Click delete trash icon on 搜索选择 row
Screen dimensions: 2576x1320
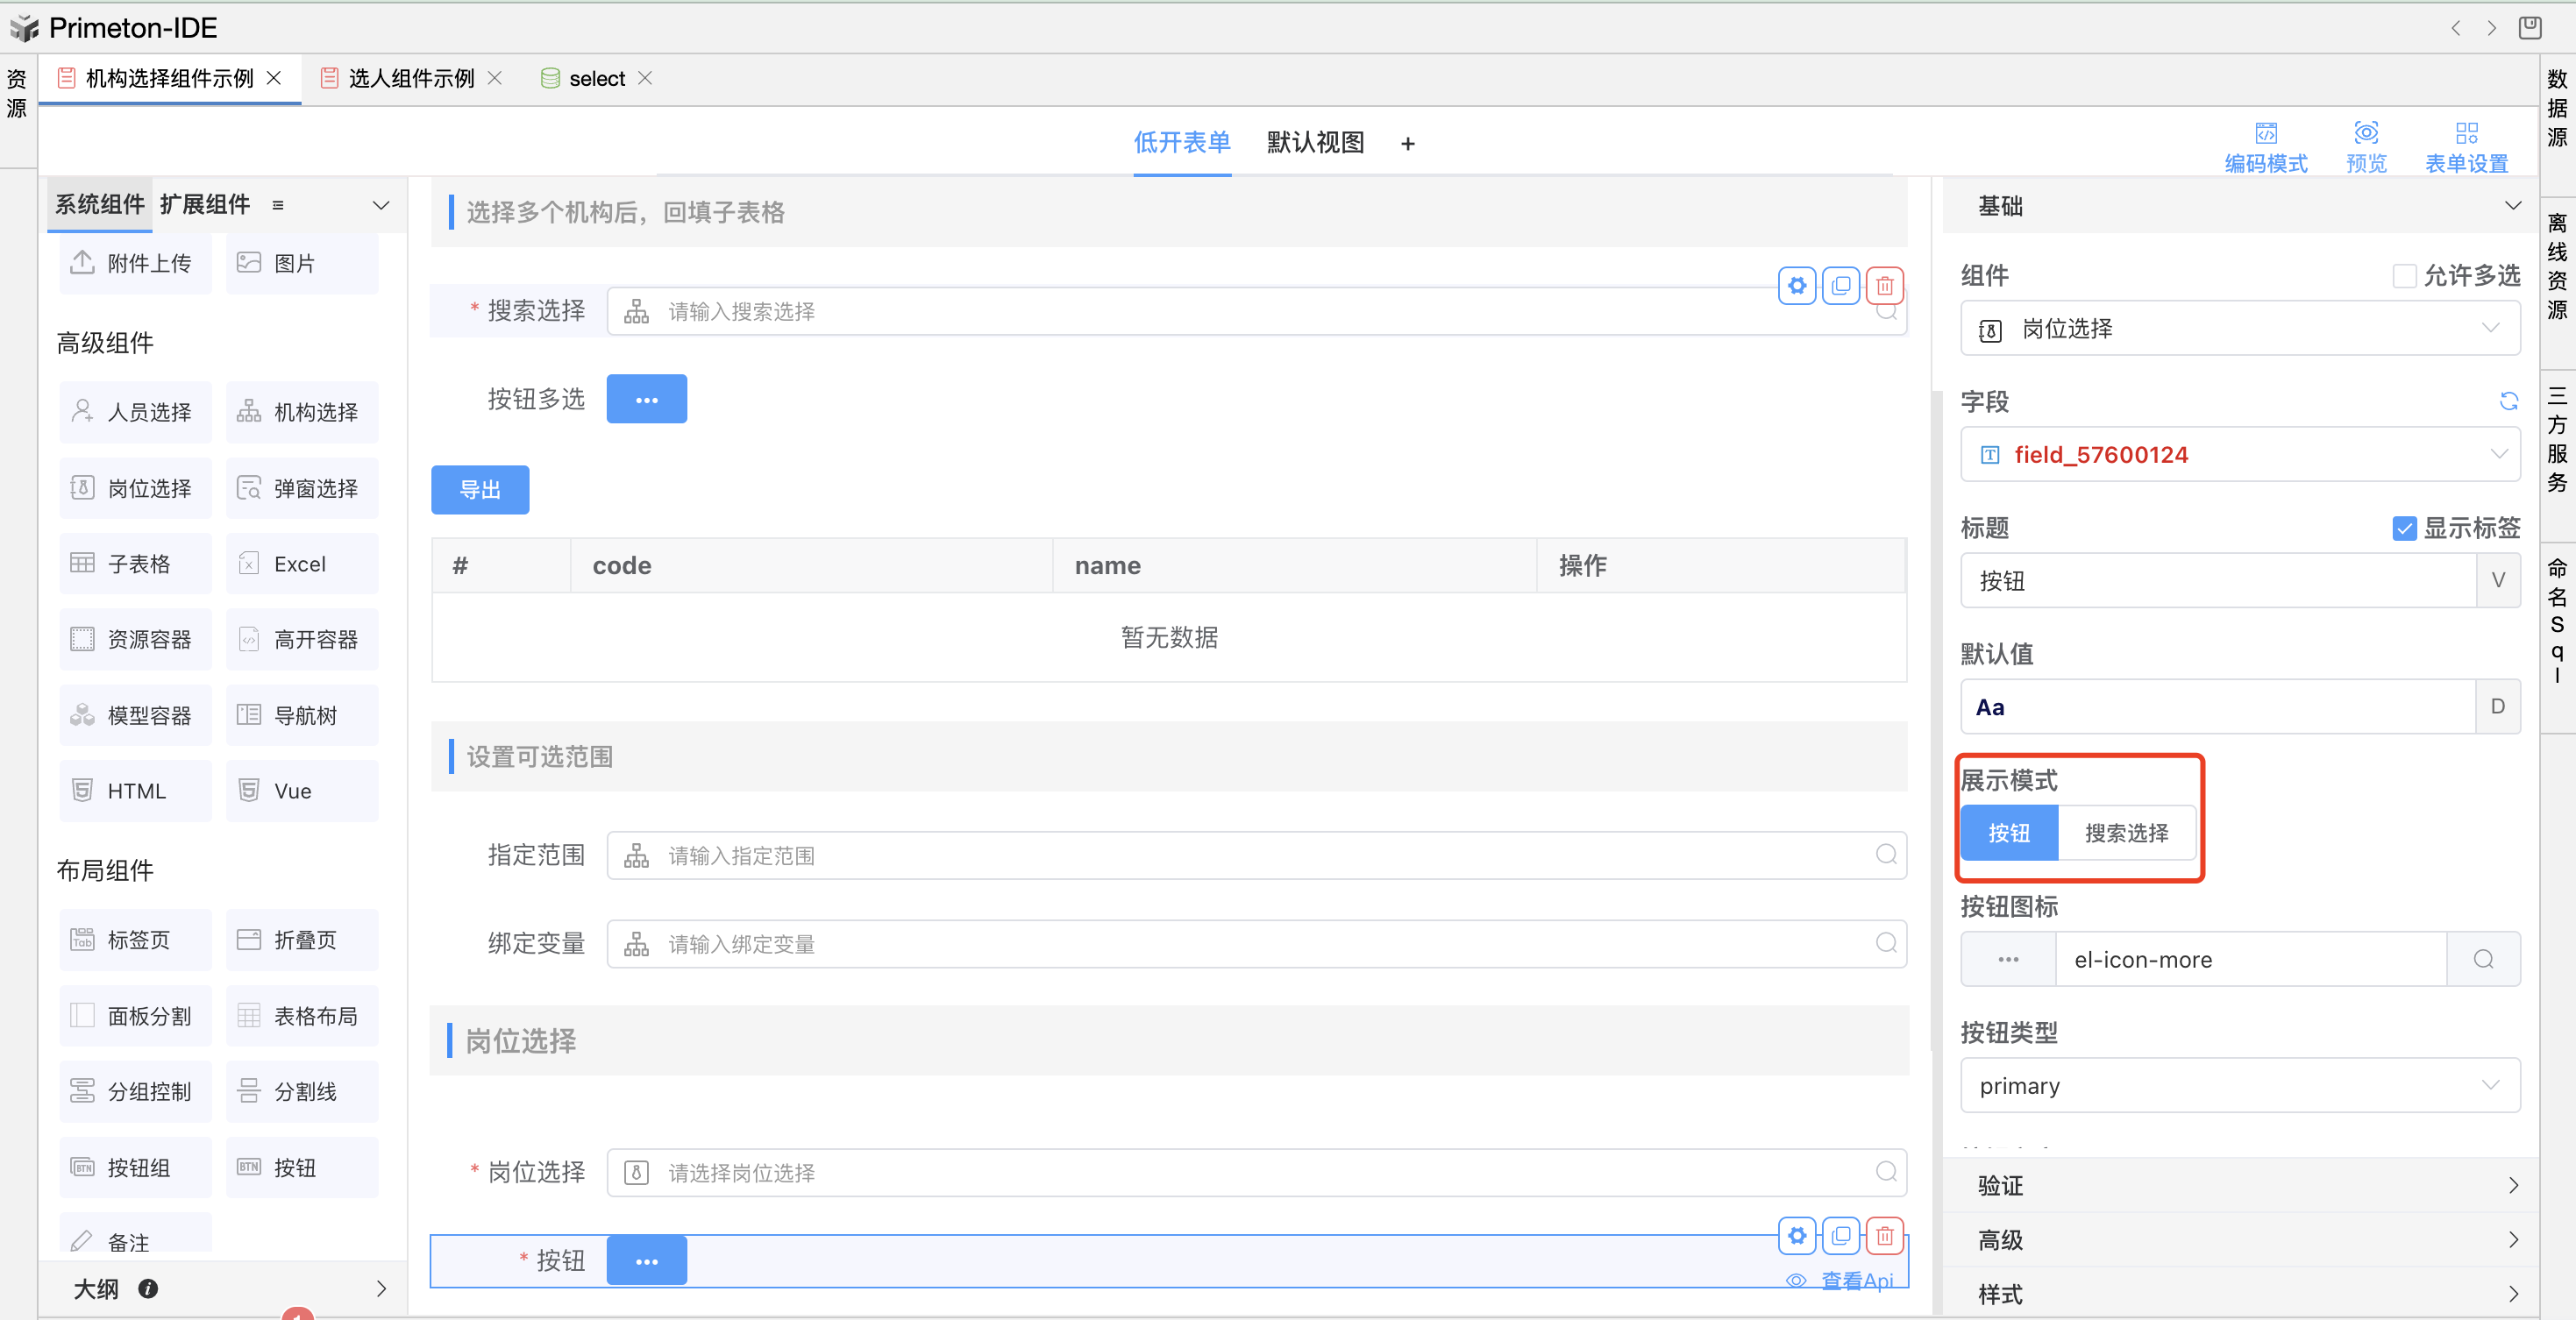pos(1884,287)
